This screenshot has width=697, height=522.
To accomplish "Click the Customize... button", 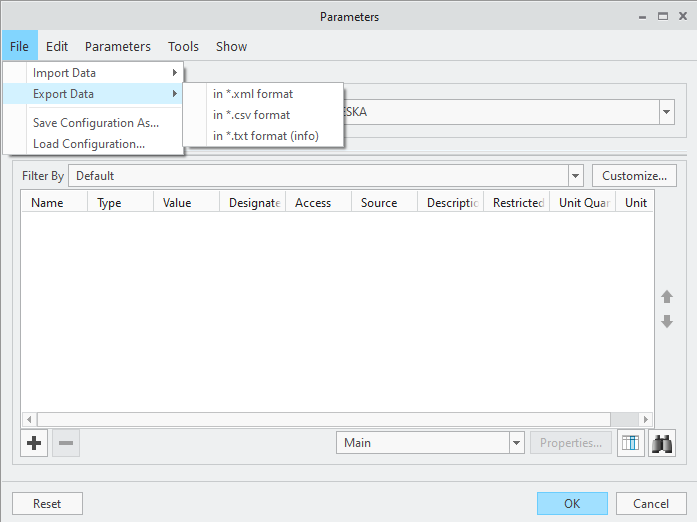I will pyautogui.click(x=634, y=176).
